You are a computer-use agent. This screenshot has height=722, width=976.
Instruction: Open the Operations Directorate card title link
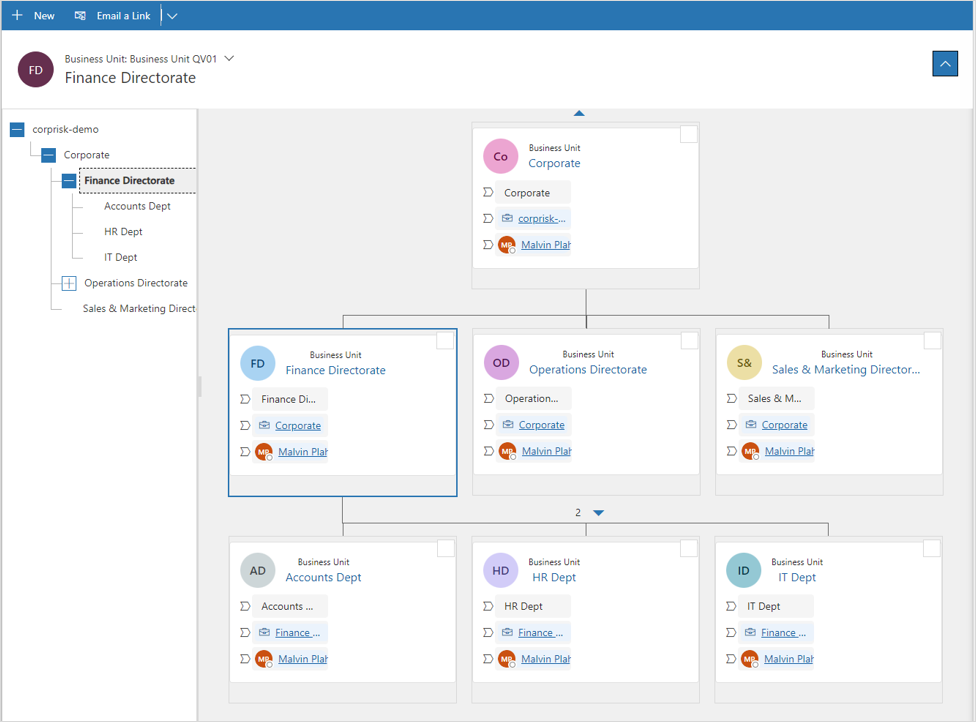[x=588, y=370]
